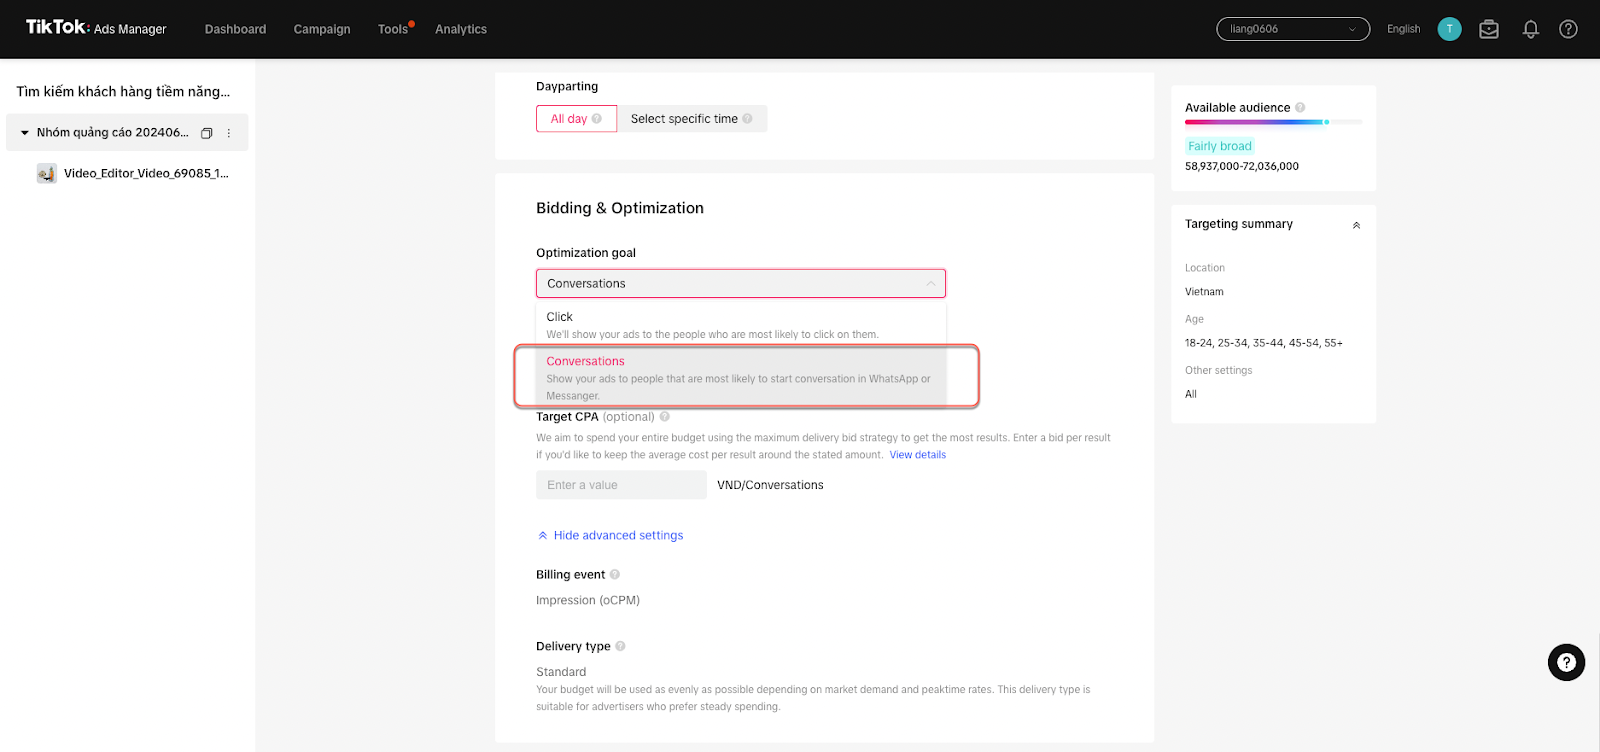Open the Optimization goal dropdown
The image size is (1600, 752).
click(x=740, y=284)
